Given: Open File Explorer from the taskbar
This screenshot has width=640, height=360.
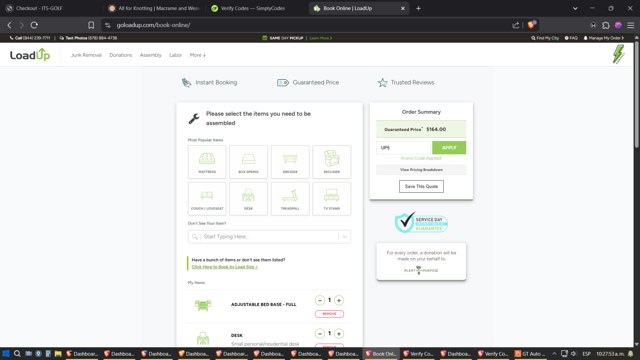Looking at the screenshot, I should 58,353.
